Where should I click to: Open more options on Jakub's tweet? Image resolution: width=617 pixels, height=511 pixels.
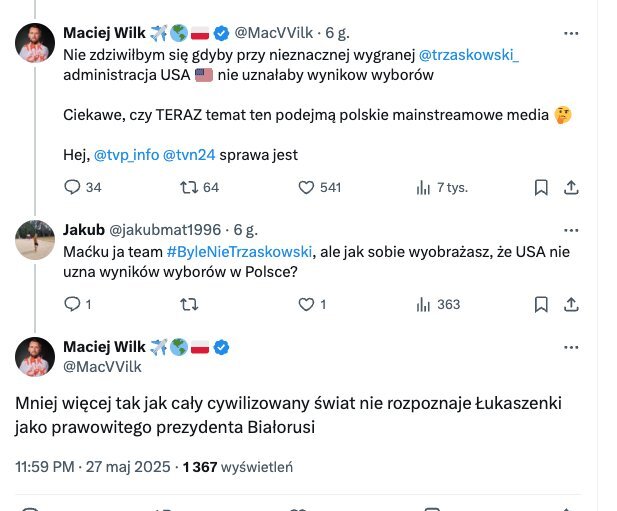click(571, 229)
